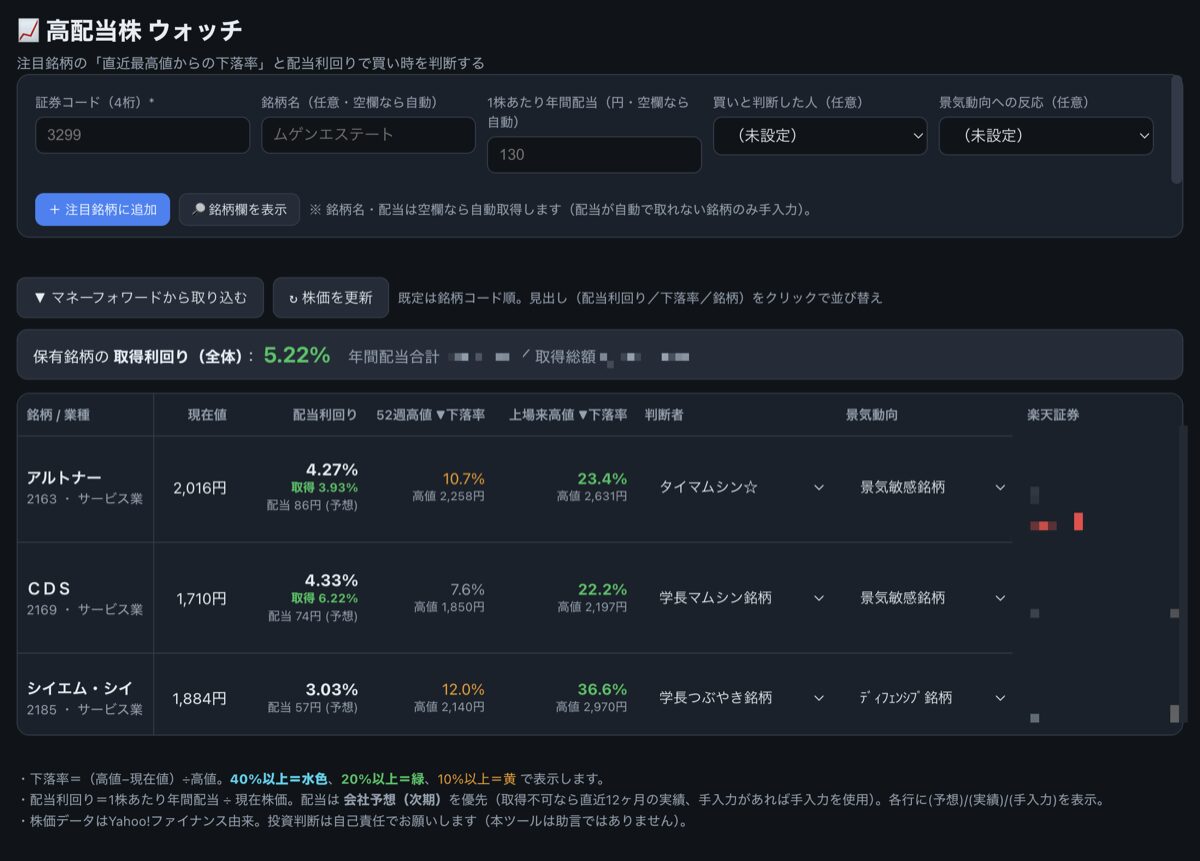Click 株価を更新 refresh button
The height and width of the screenshot is (861, 1200).
click(x=331, y=298)
